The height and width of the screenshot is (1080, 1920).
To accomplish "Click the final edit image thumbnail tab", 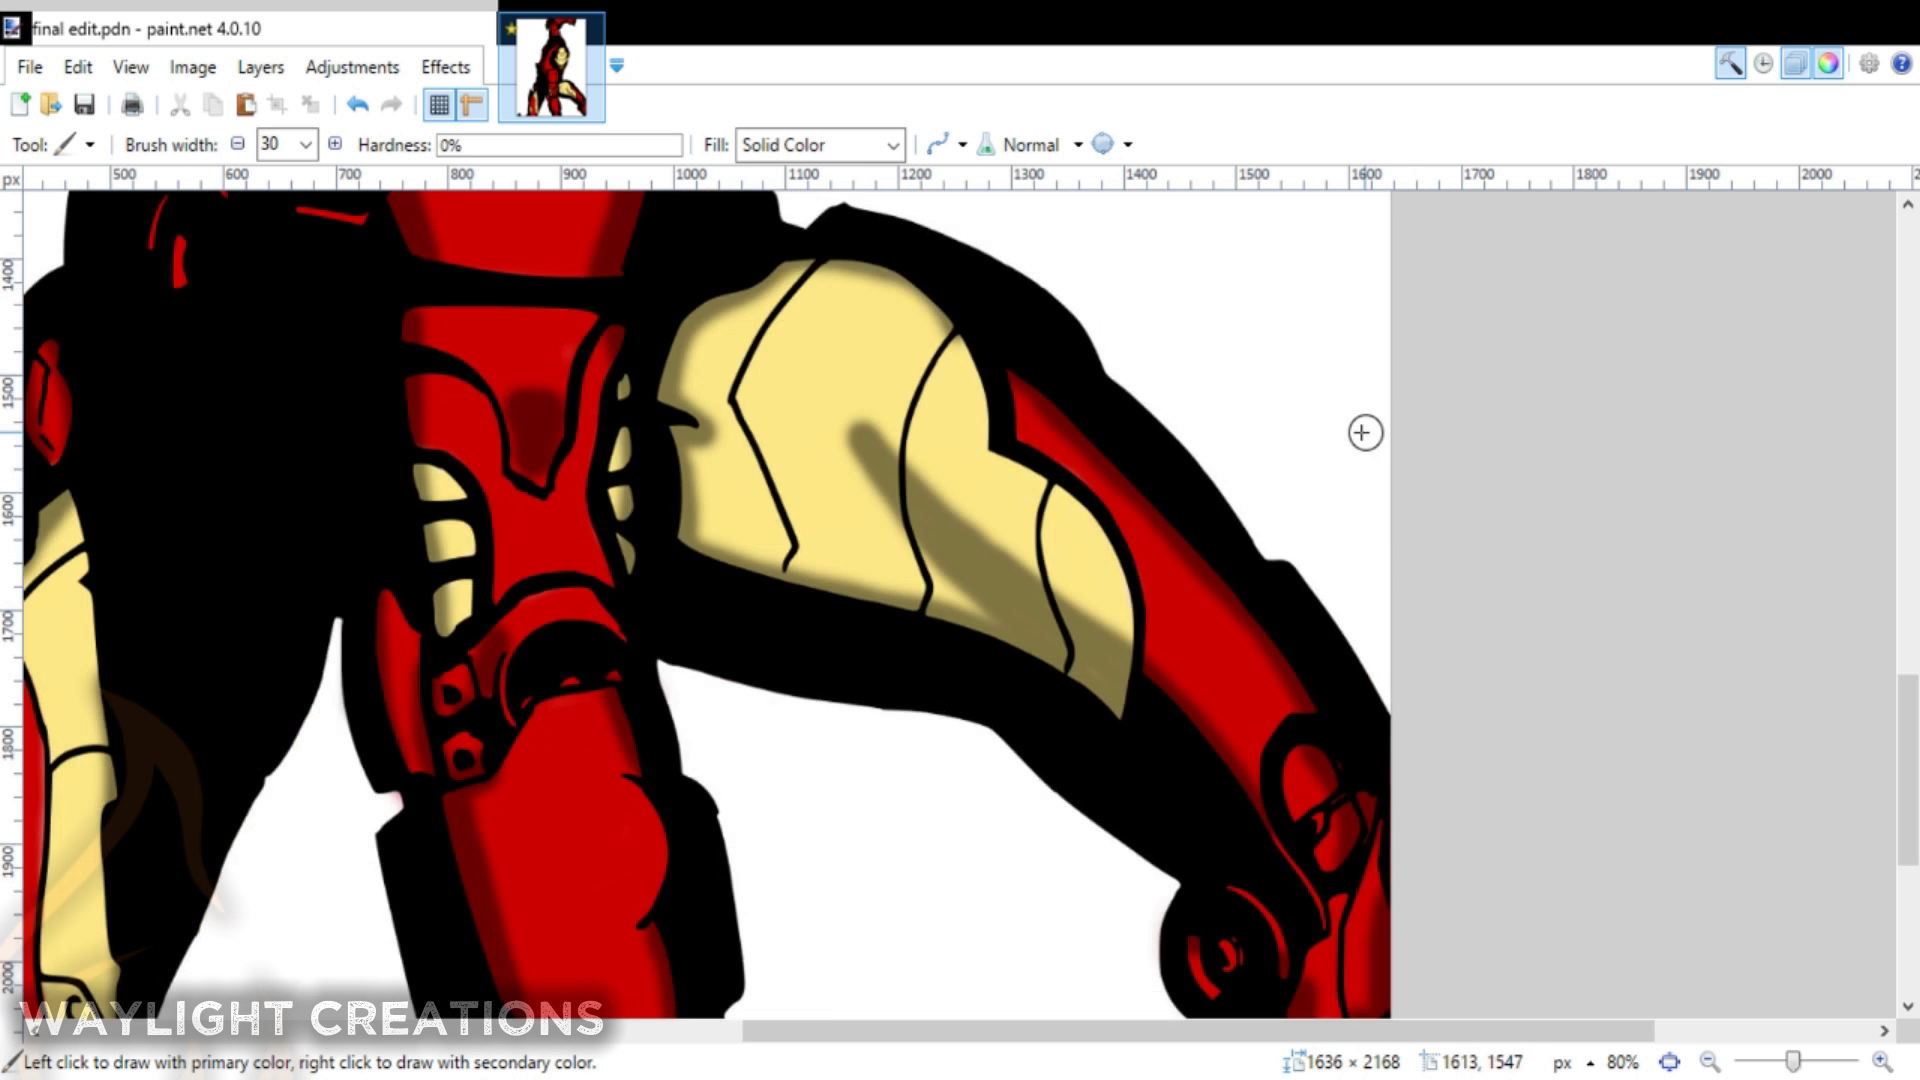I will tap(552, 67).
